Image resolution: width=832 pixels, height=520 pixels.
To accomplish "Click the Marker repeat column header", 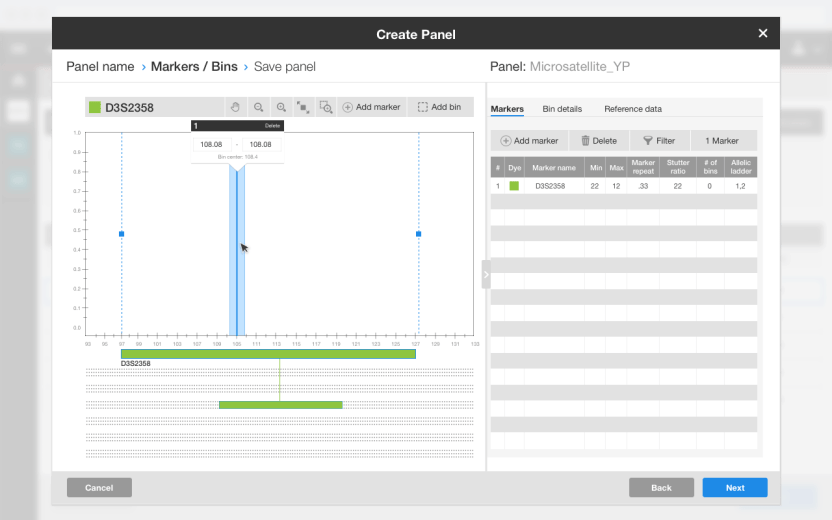I will click(x=643, y=167).
